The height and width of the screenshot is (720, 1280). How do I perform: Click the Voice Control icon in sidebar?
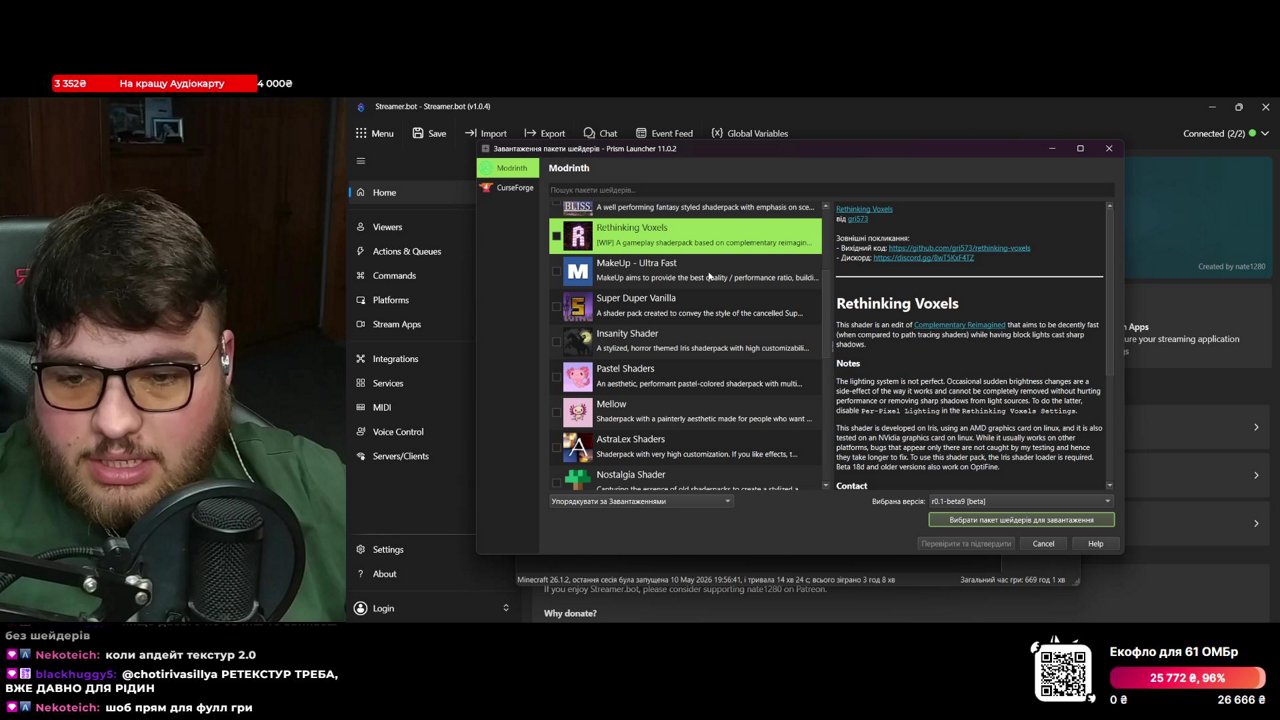(x=361, y=432)
